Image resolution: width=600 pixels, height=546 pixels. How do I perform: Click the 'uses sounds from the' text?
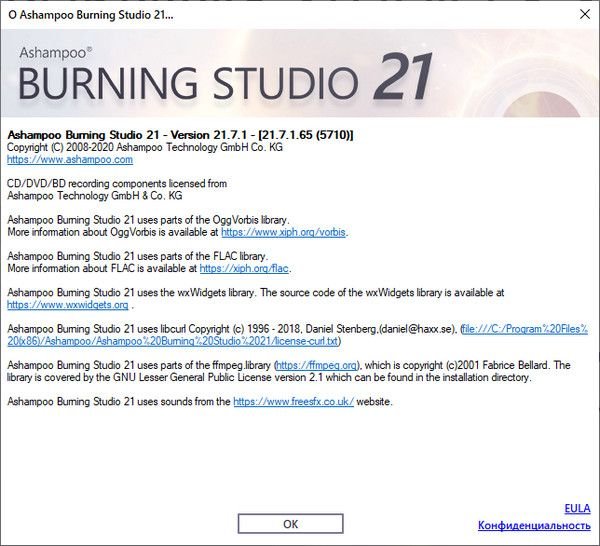pos(119,401)
